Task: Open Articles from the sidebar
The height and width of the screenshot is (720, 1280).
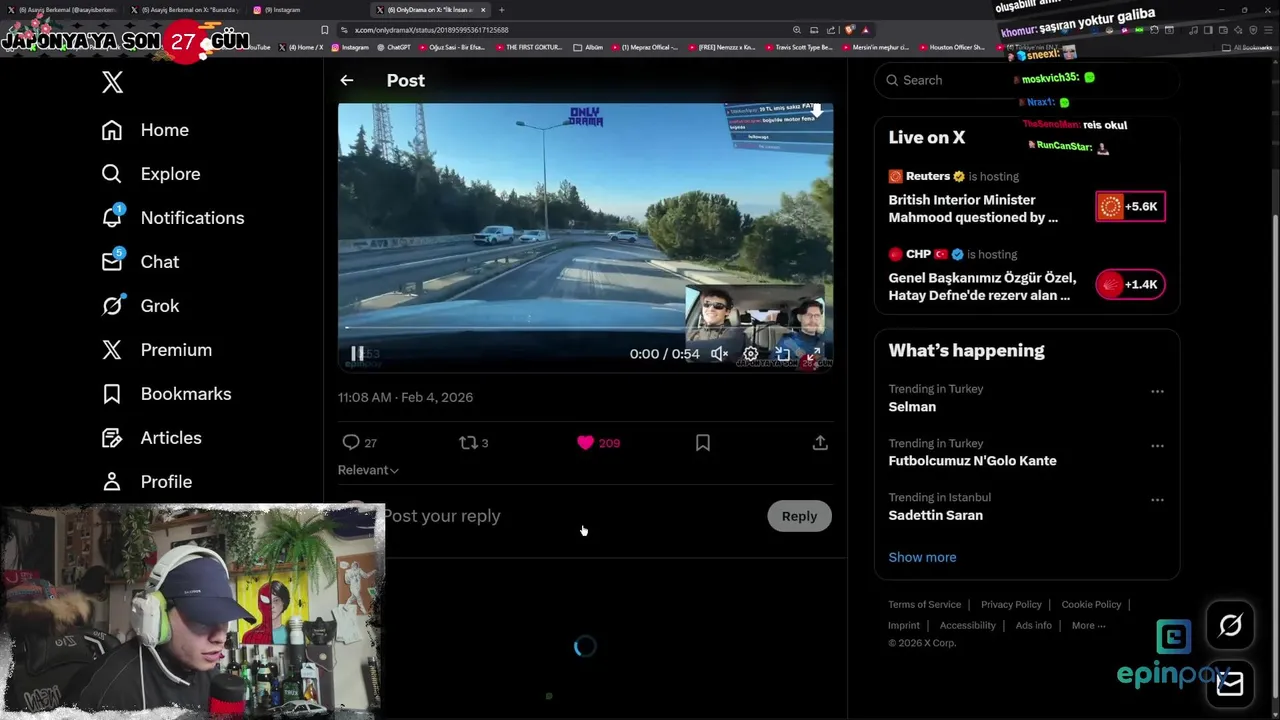Action: tap(151, 438)
